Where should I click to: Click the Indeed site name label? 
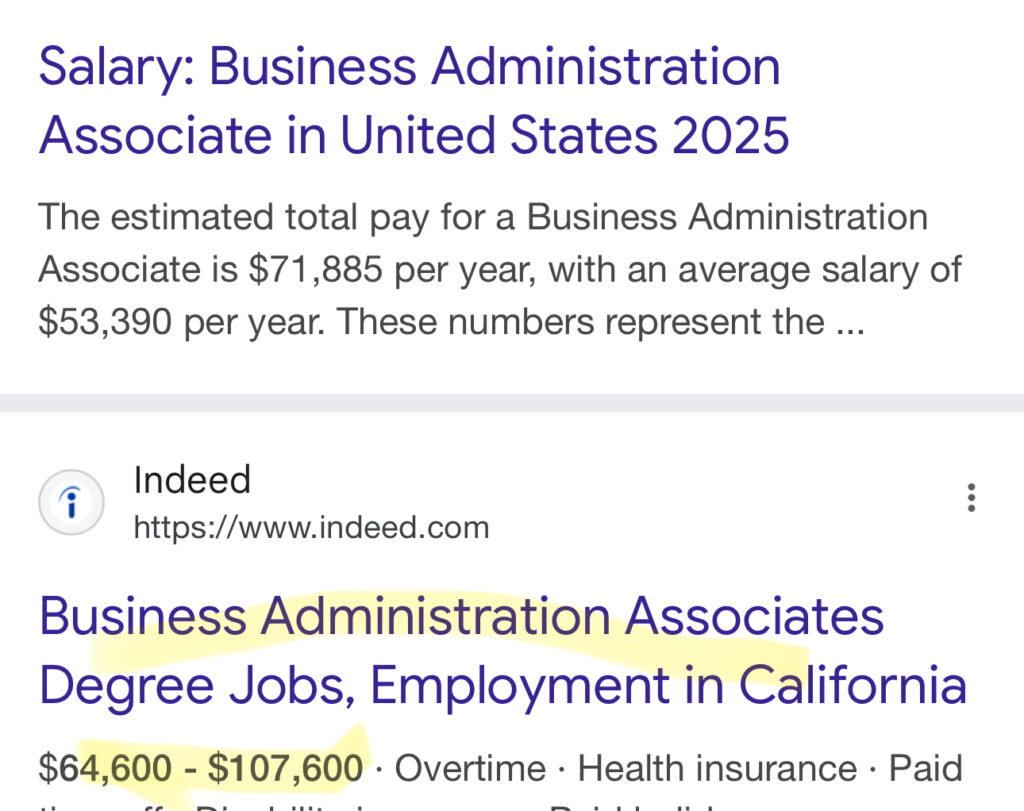pos(192,479)
